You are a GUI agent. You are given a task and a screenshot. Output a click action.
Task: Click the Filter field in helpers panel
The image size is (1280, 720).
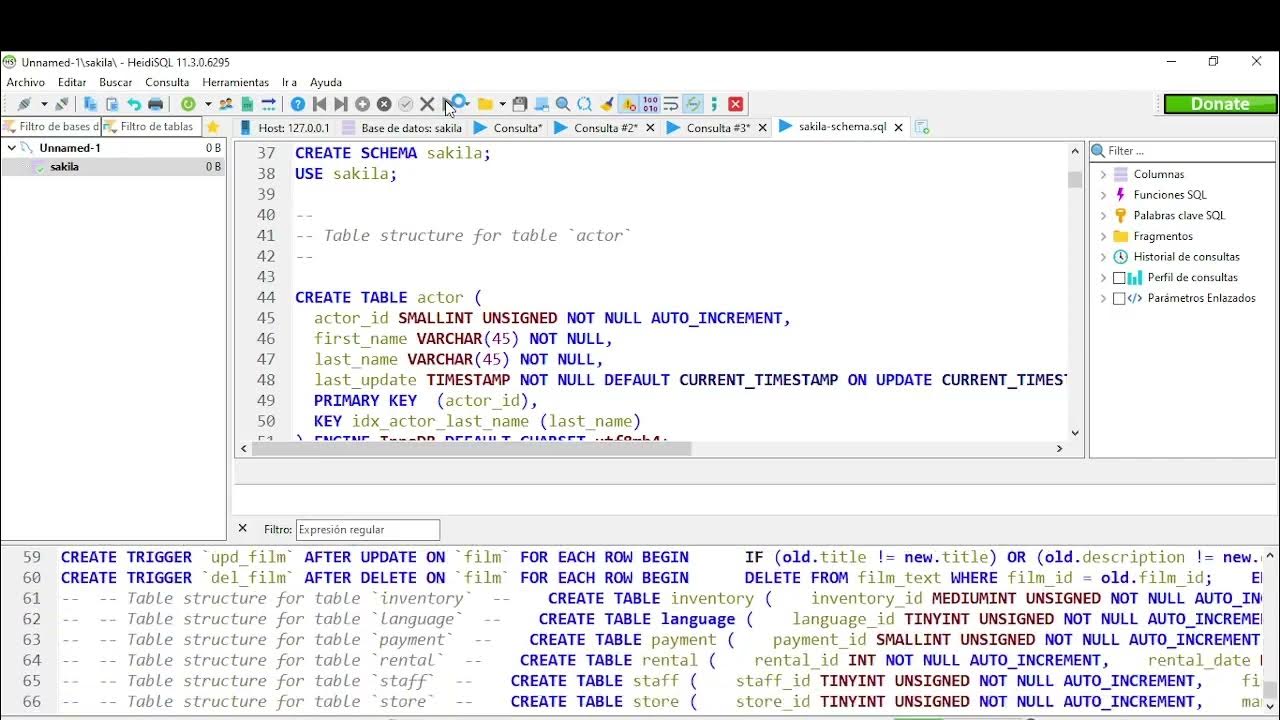click(x=1183, y=151)
